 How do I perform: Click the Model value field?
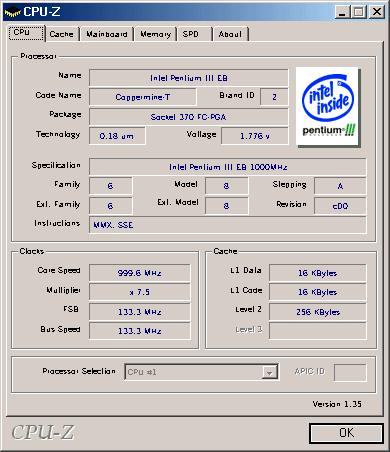(x=227, y=186)
